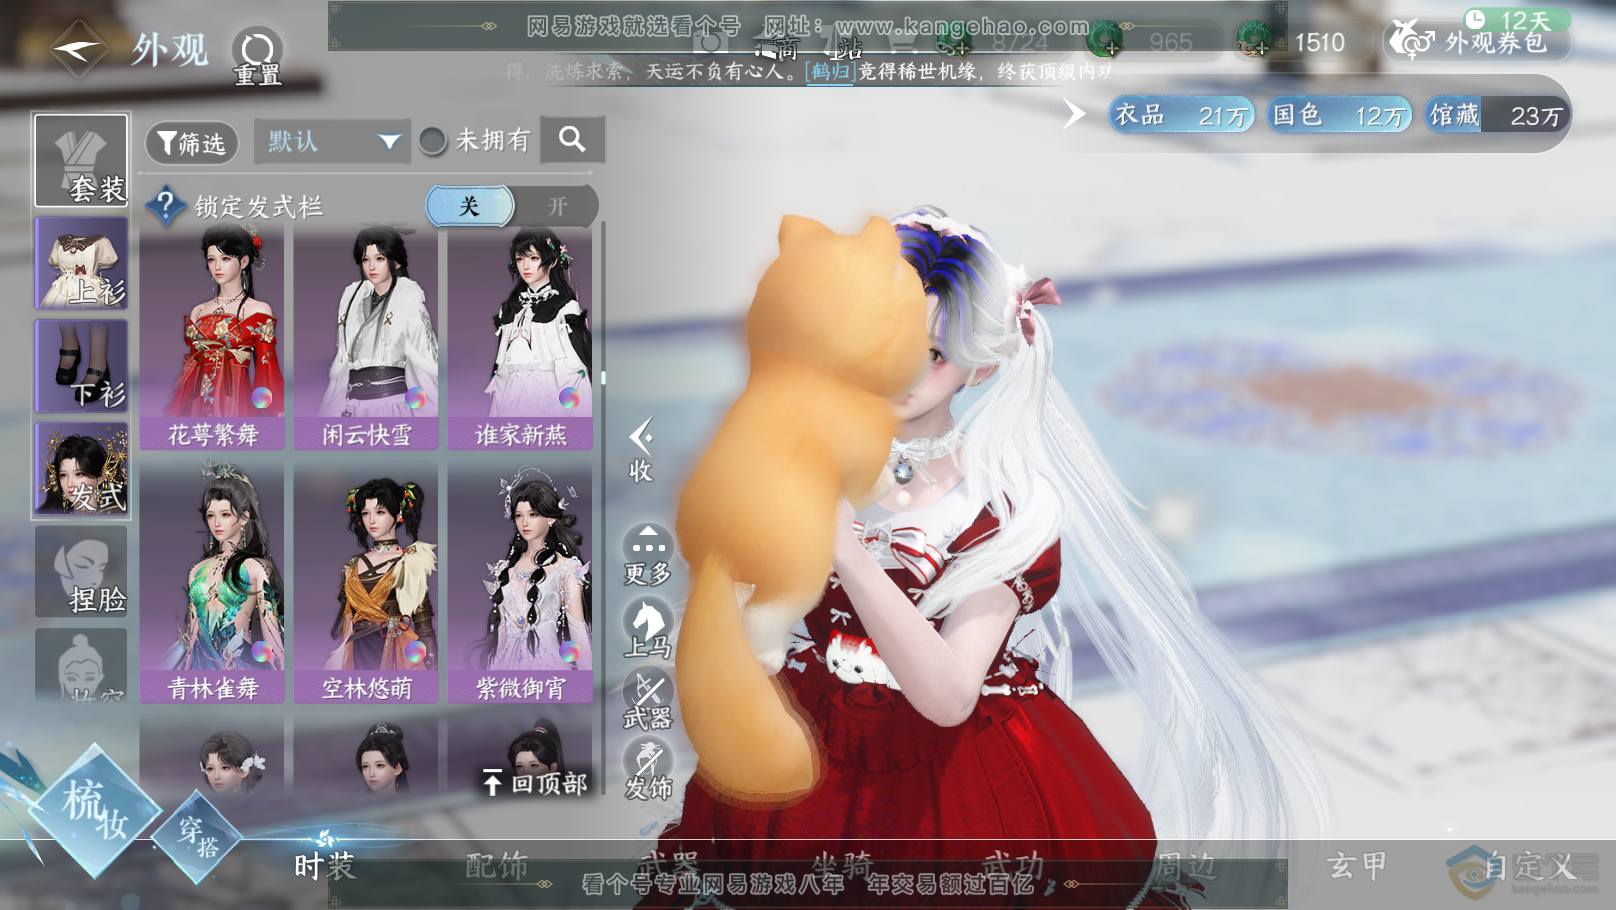Open the 梳妆 diamond button

[x=94, y=811]
